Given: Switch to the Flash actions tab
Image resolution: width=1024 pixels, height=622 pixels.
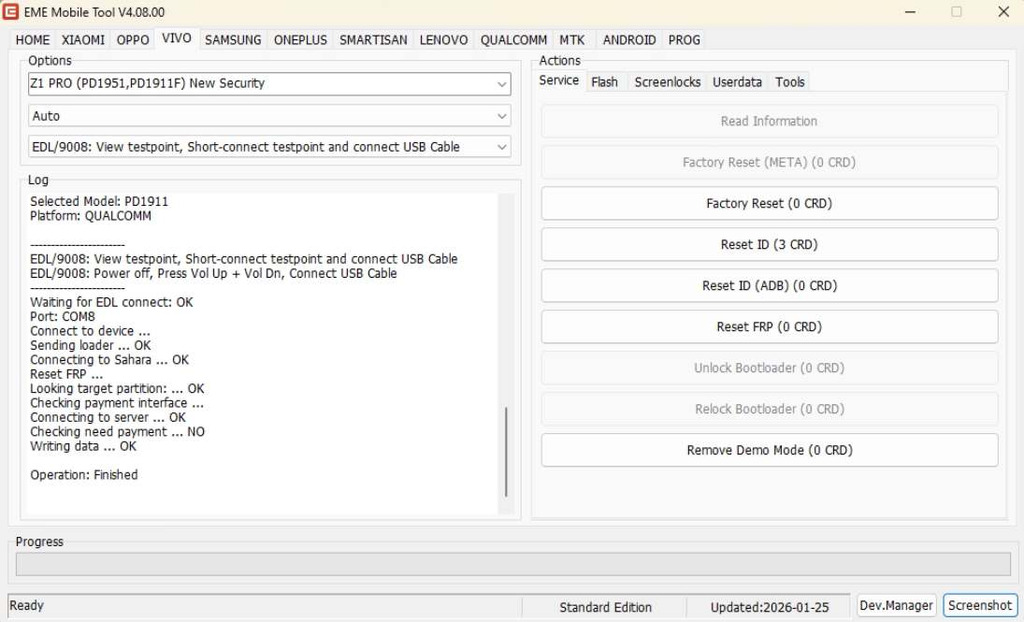Looking at the screenshot, I should coord(605,82).
